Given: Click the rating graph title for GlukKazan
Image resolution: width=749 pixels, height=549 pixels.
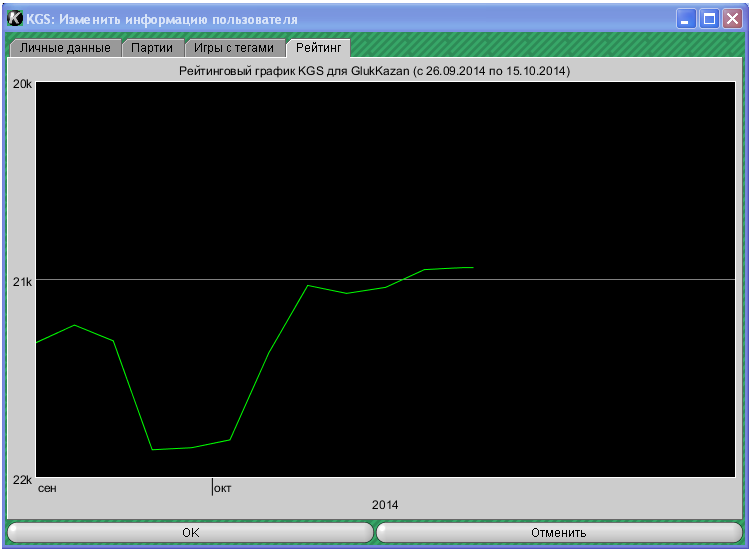Looking at the screenshot, I should click(x=374, y=71).
